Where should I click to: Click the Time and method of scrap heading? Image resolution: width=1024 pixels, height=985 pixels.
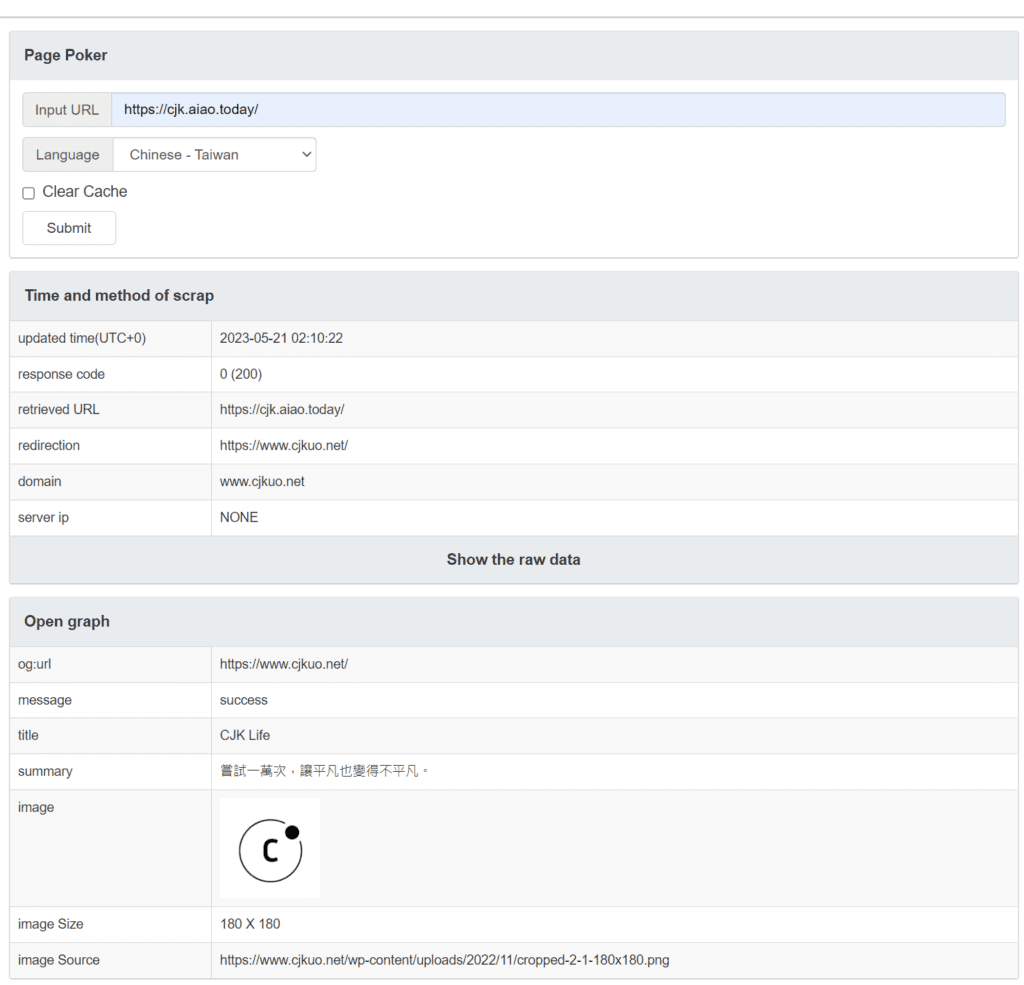click(x=120, y=296)
